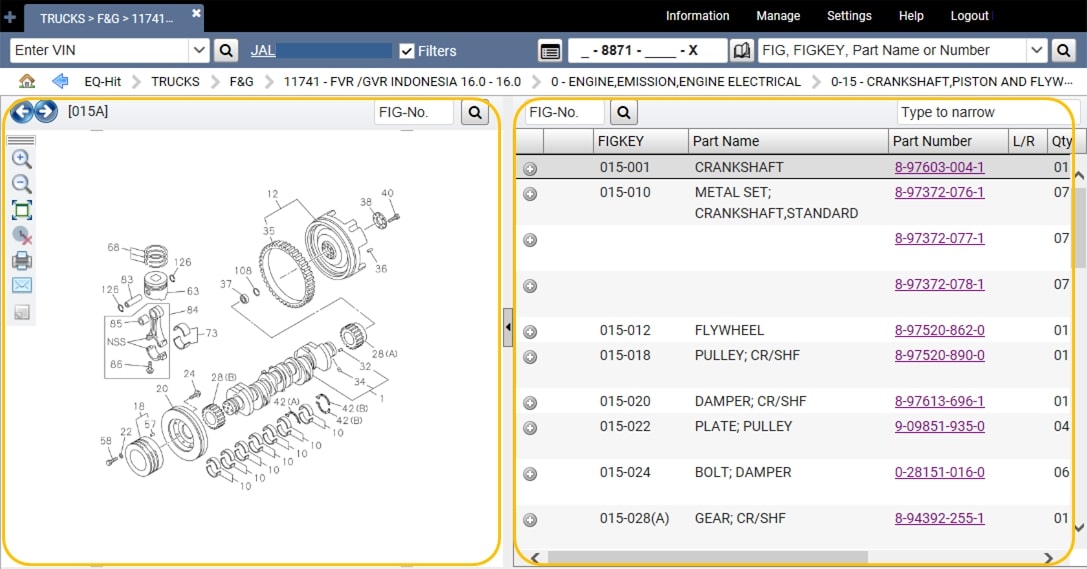Viewport: 1087px width, 569px height.
Task: Expand the FLYWHEEL row details
Action: (530, 332)
